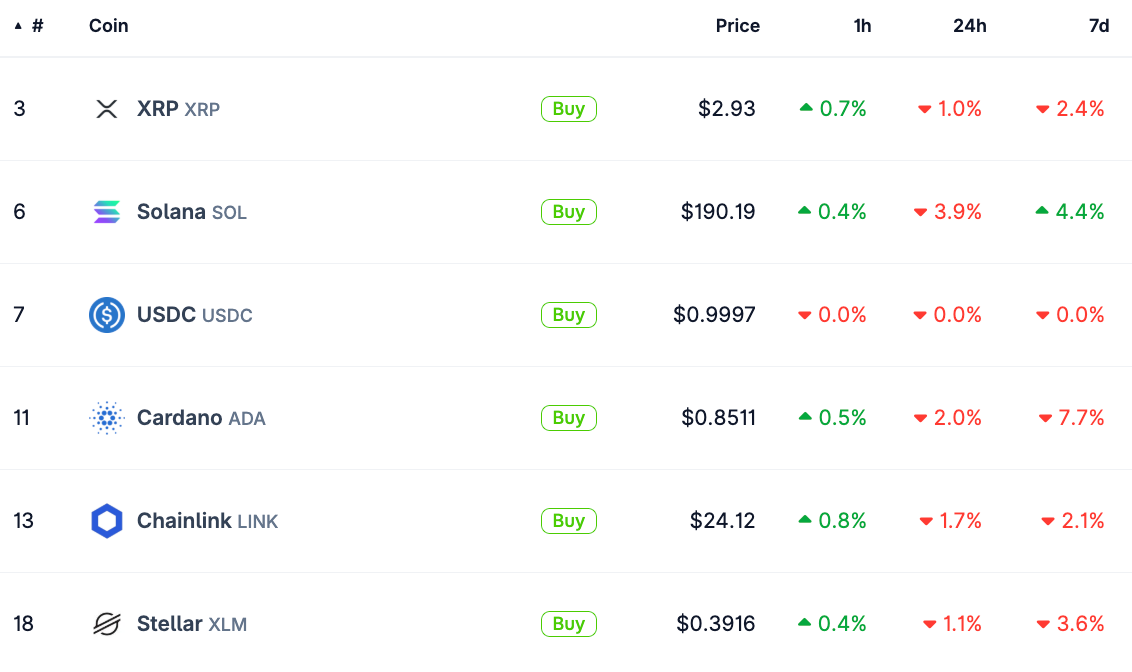
Task: Sort by rank using the # column header
Action: point(37,26)
